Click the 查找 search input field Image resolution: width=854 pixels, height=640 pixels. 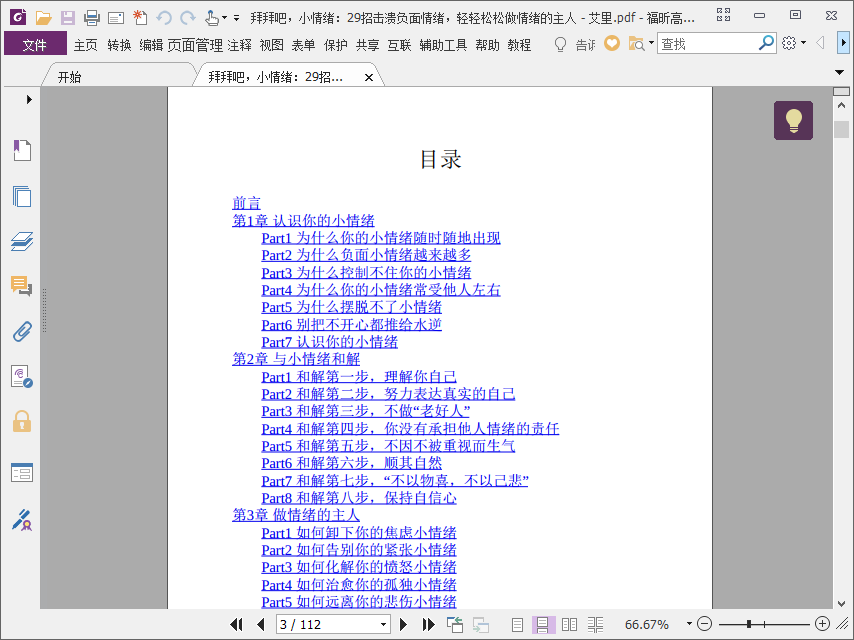coord(707,44)
